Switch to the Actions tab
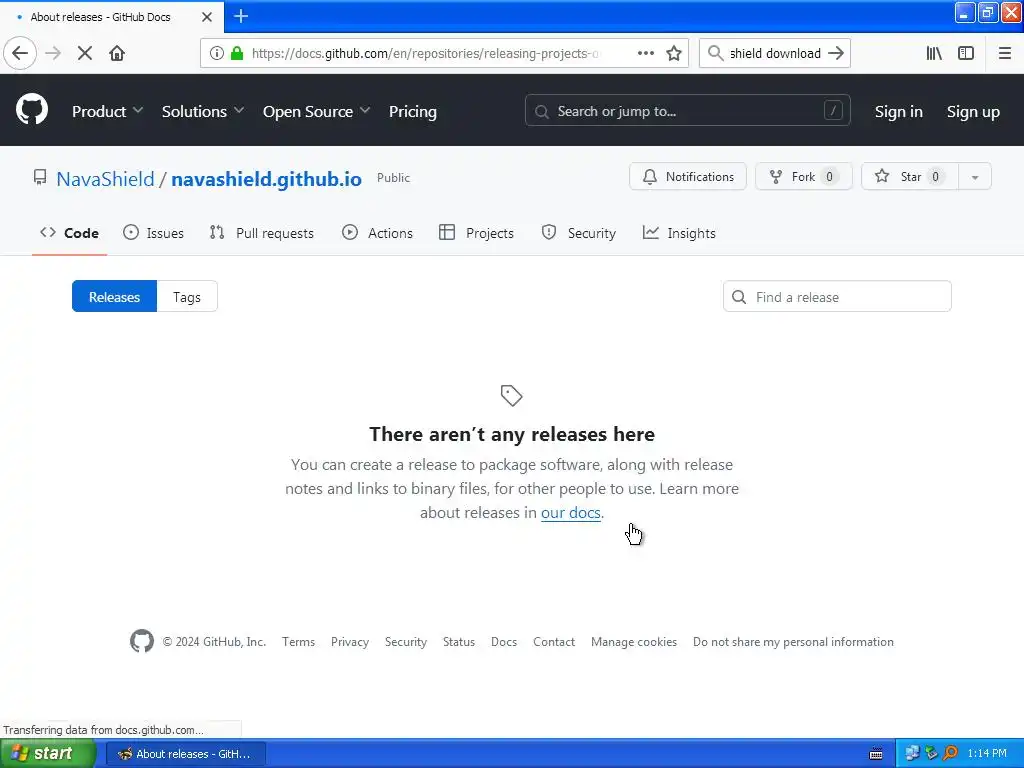 (x=377, y=233)
